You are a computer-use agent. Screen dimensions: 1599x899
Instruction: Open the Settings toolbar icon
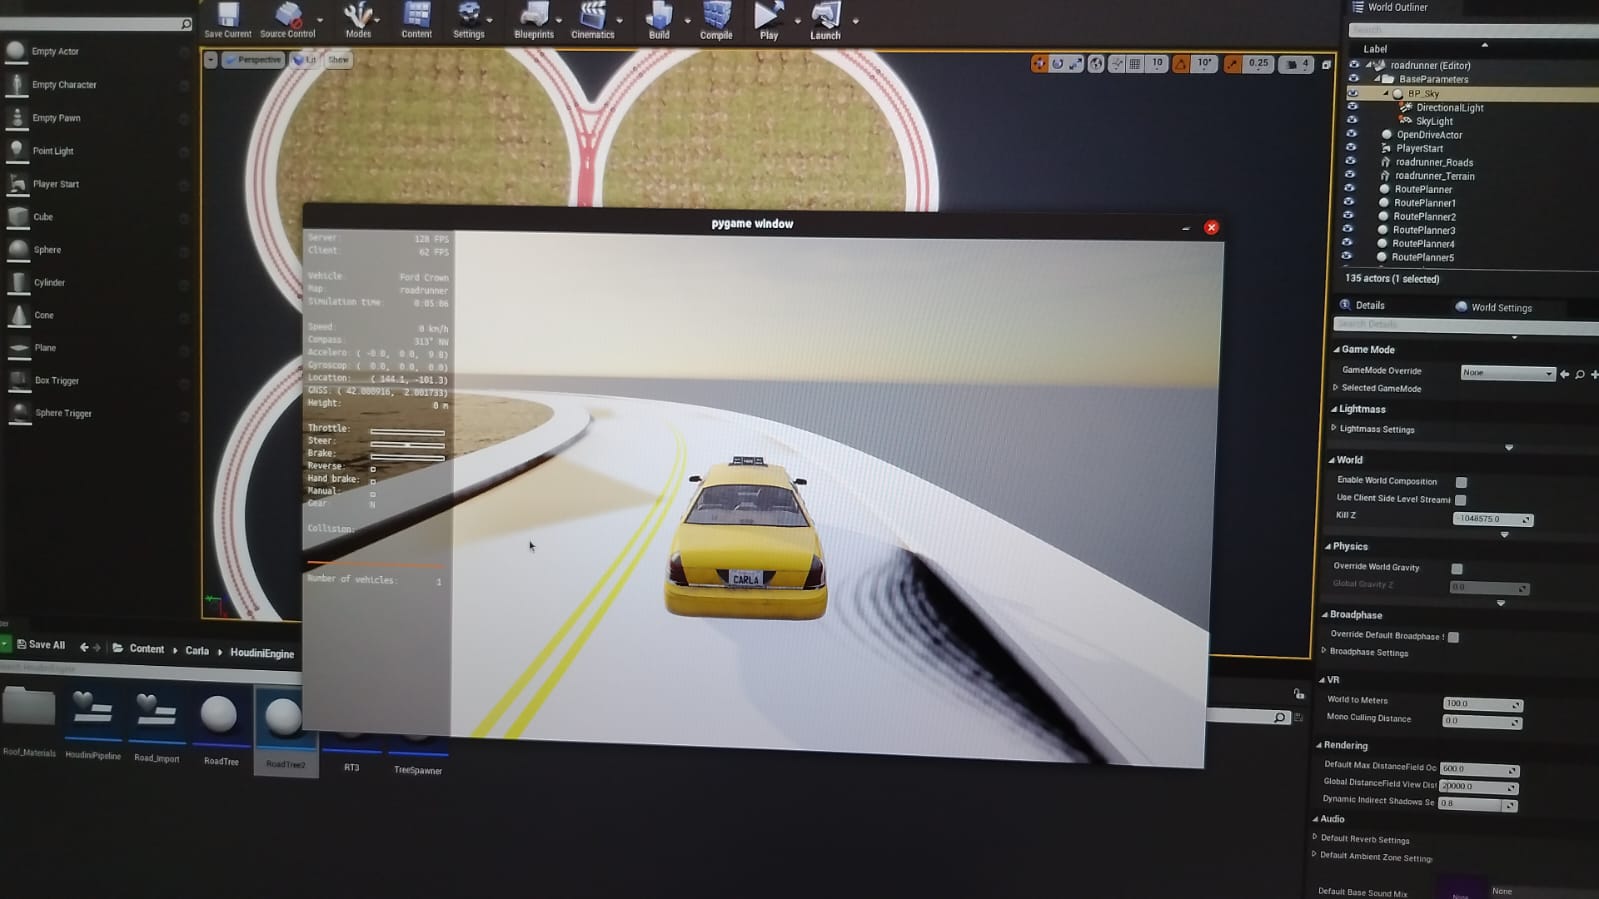click(x=468, y=20)
